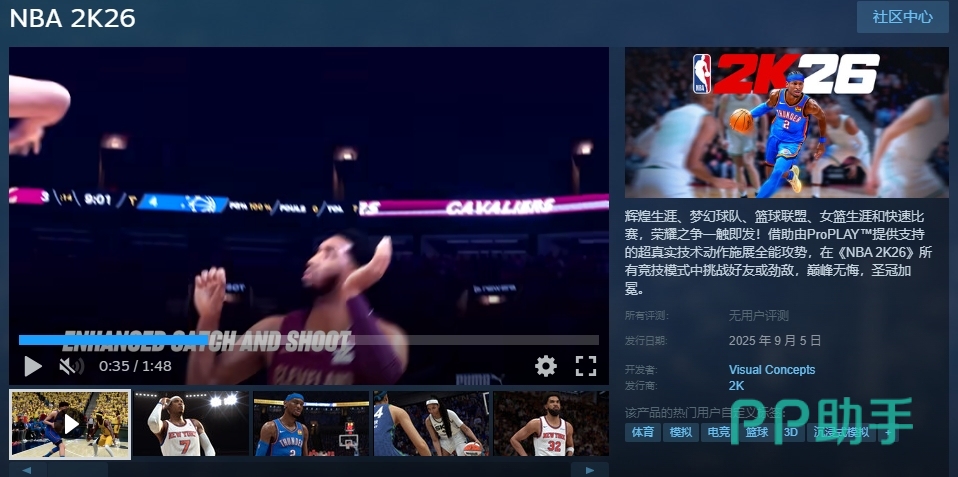
Task: Open publisher 2K link
Action: pyautogui.click(x=736, y=385)
